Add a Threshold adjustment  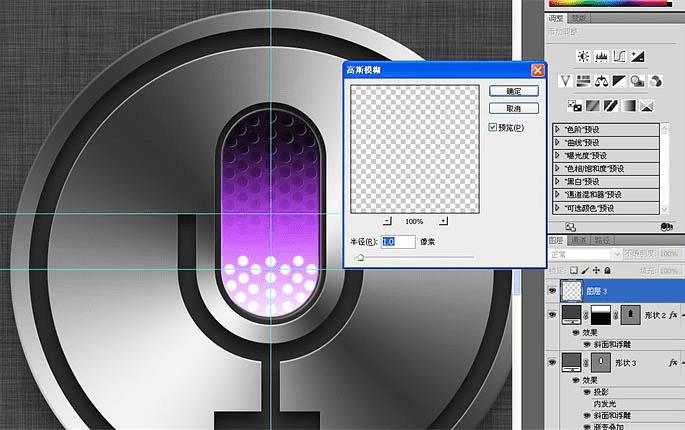tap(611, 105)
